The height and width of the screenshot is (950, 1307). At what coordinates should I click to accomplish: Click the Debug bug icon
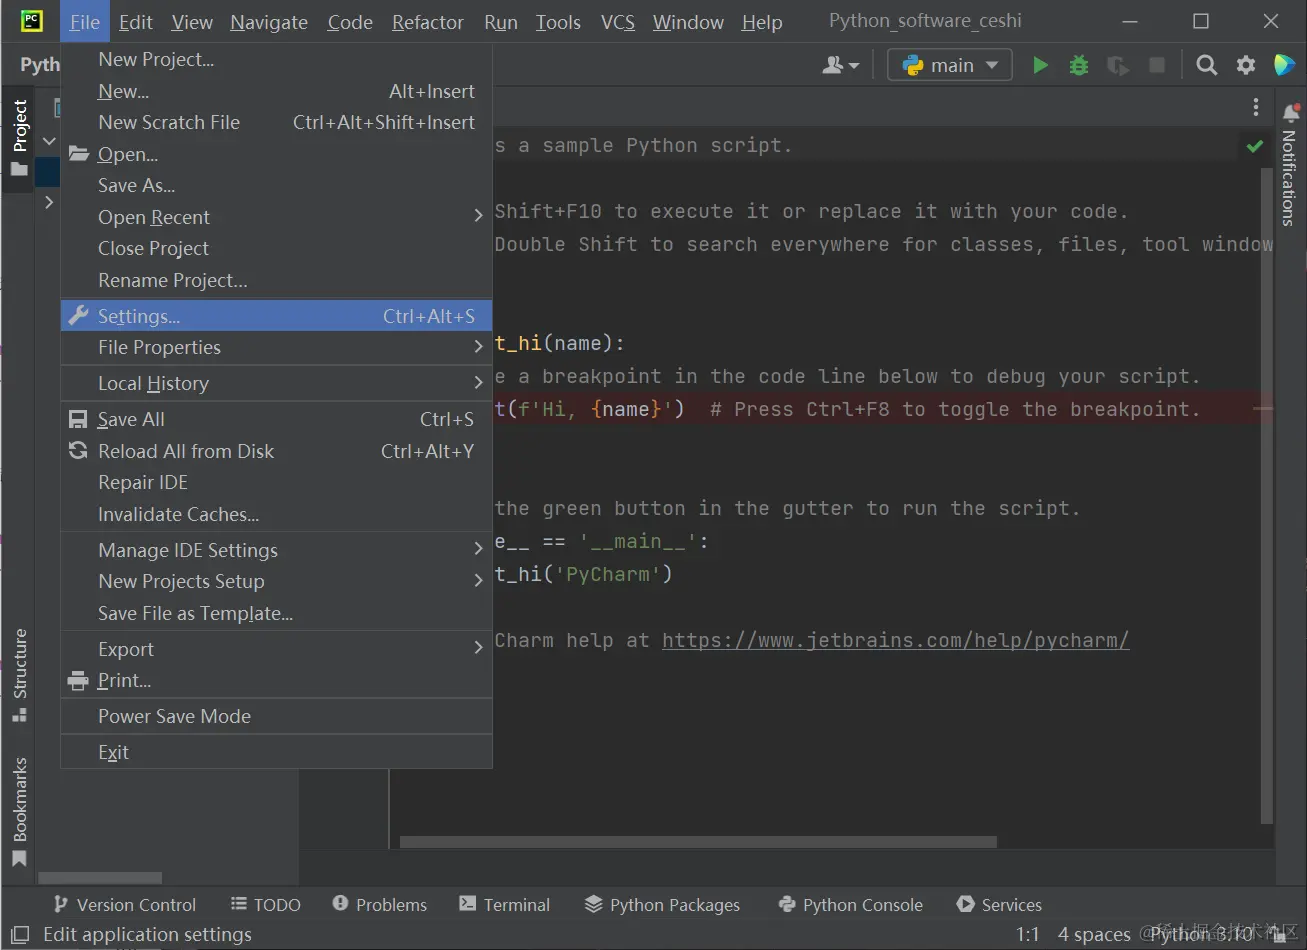tap(1078, 65)
